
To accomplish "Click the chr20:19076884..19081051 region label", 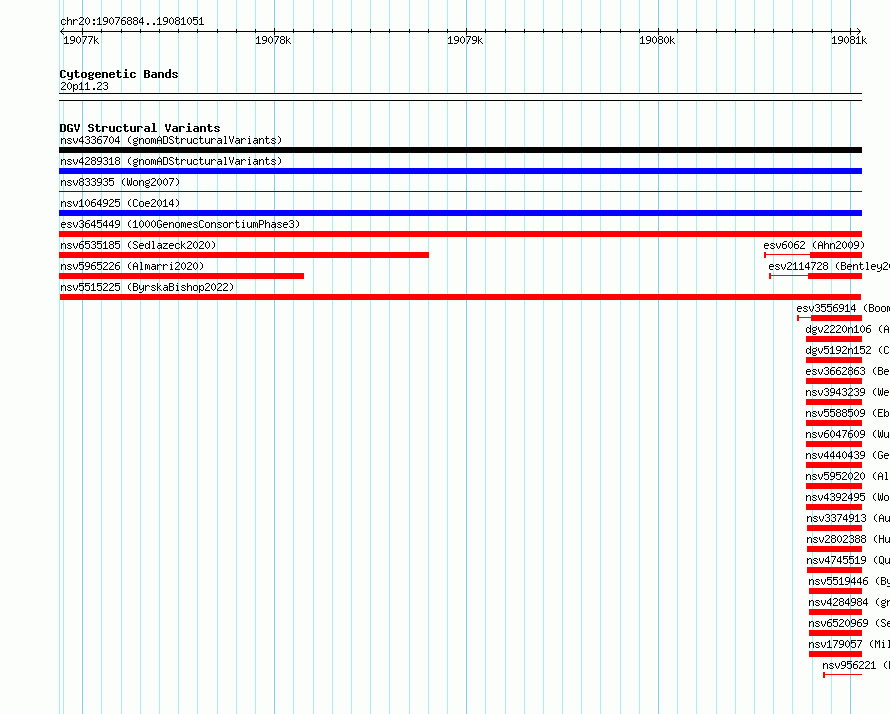I will [x=132, y=21].
